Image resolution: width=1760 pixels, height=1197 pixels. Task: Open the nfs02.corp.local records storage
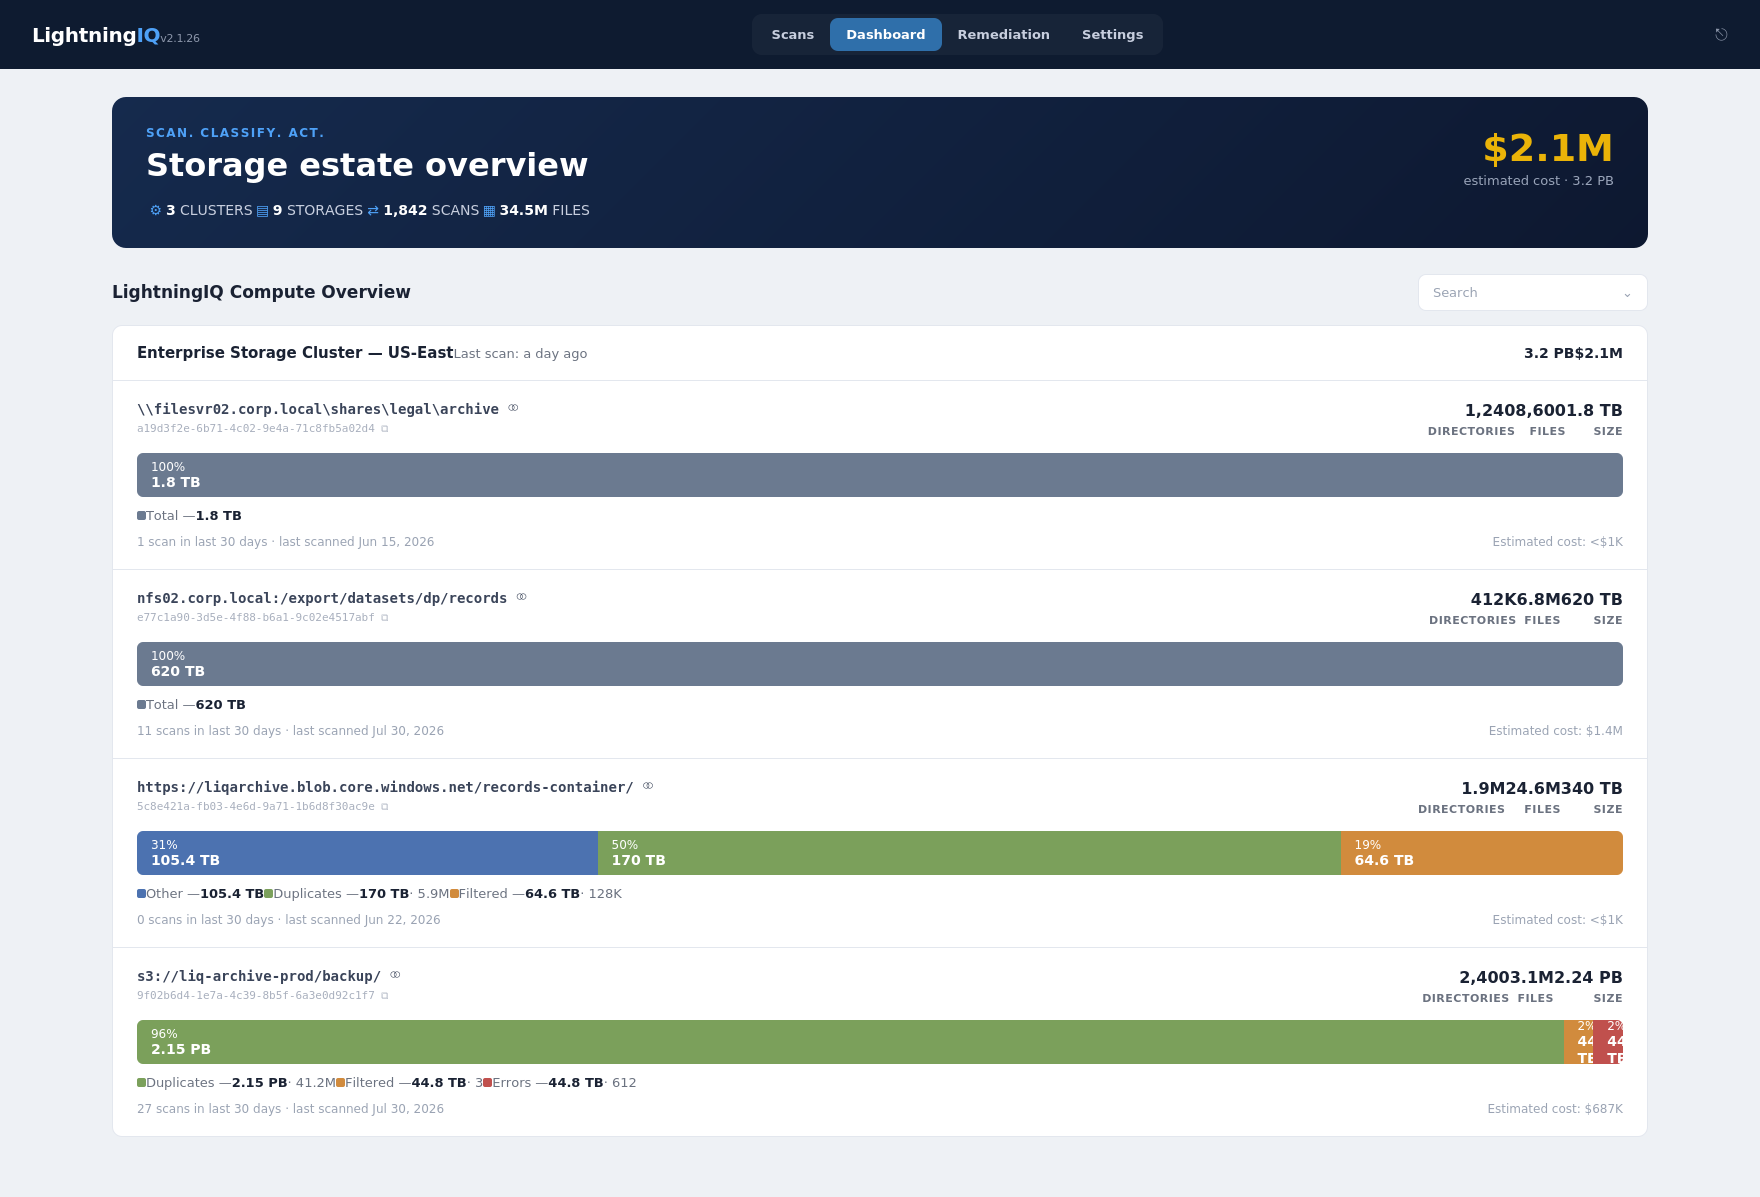[x=322, y=598]
